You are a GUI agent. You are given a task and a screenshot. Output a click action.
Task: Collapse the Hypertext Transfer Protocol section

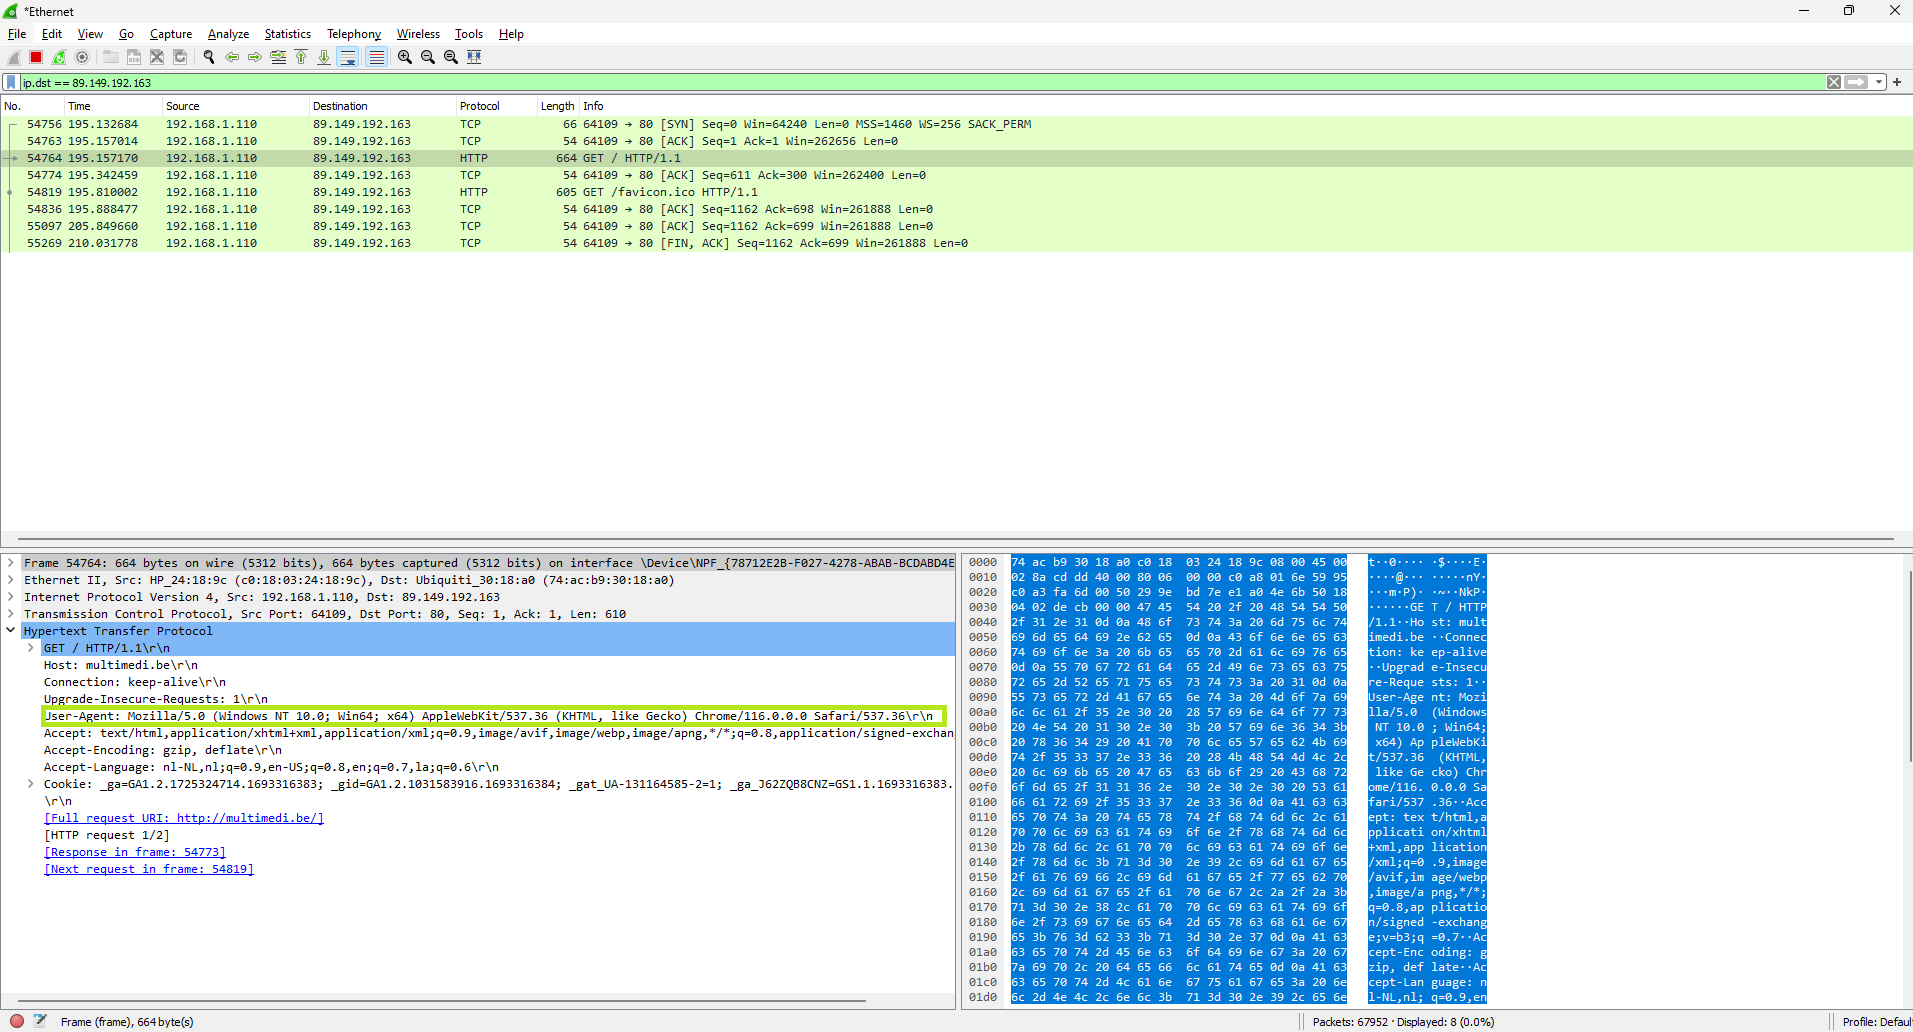tap(11, 631)
